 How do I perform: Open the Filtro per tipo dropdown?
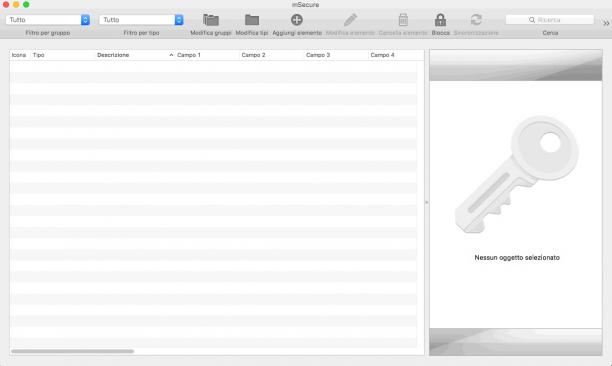[141, 20]
